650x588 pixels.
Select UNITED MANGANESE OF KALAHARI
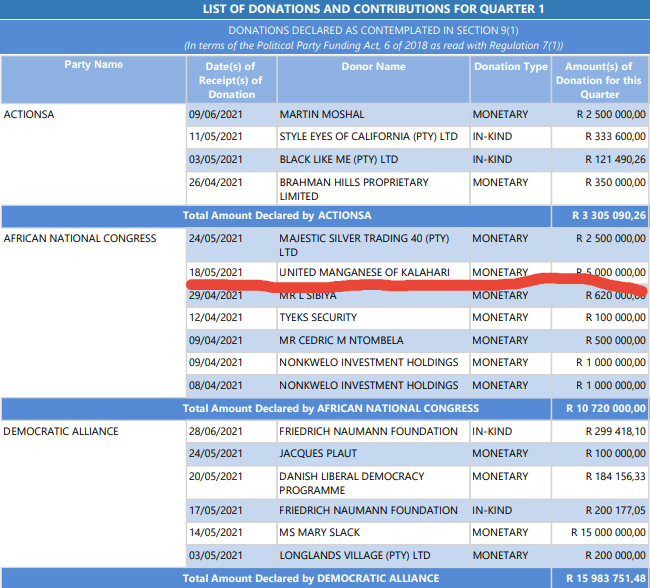click(364, 272)
